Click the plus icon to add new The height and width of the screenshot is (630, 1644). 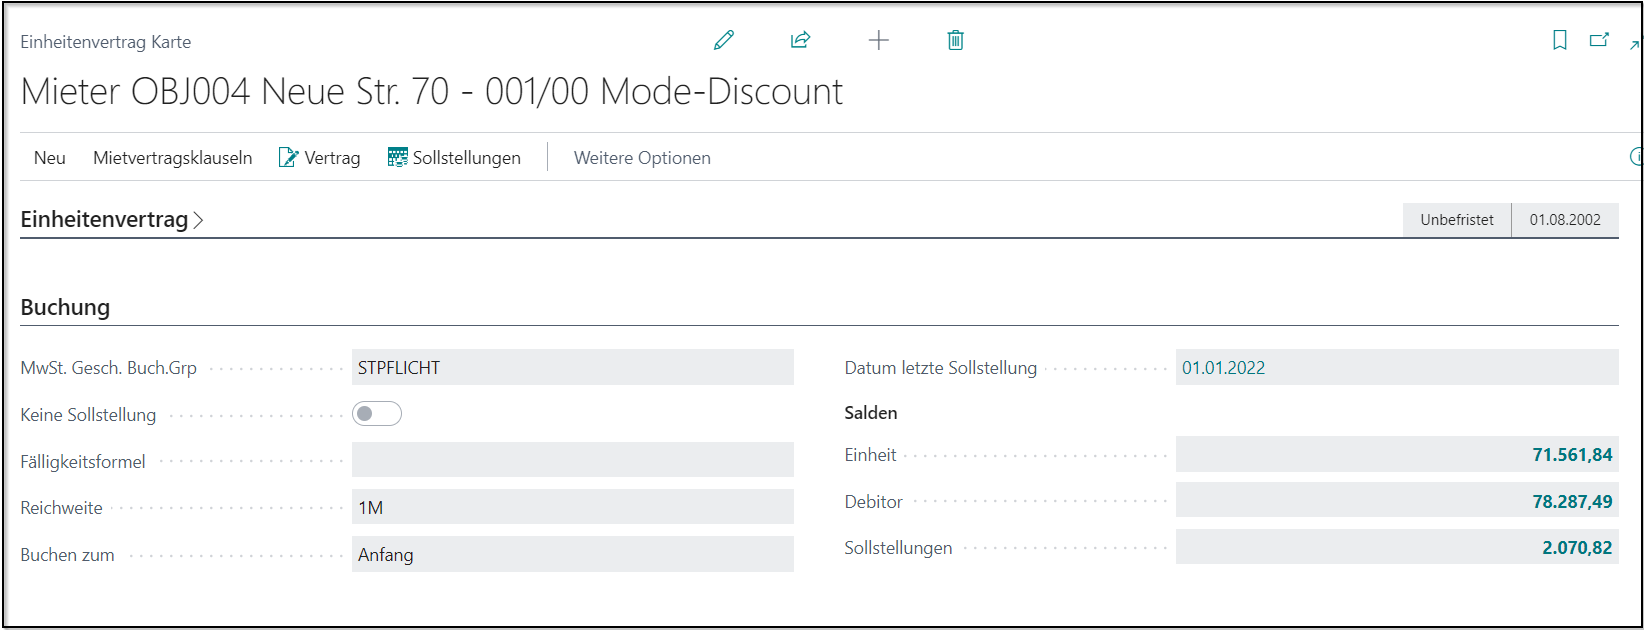click(x=878, y=40)
